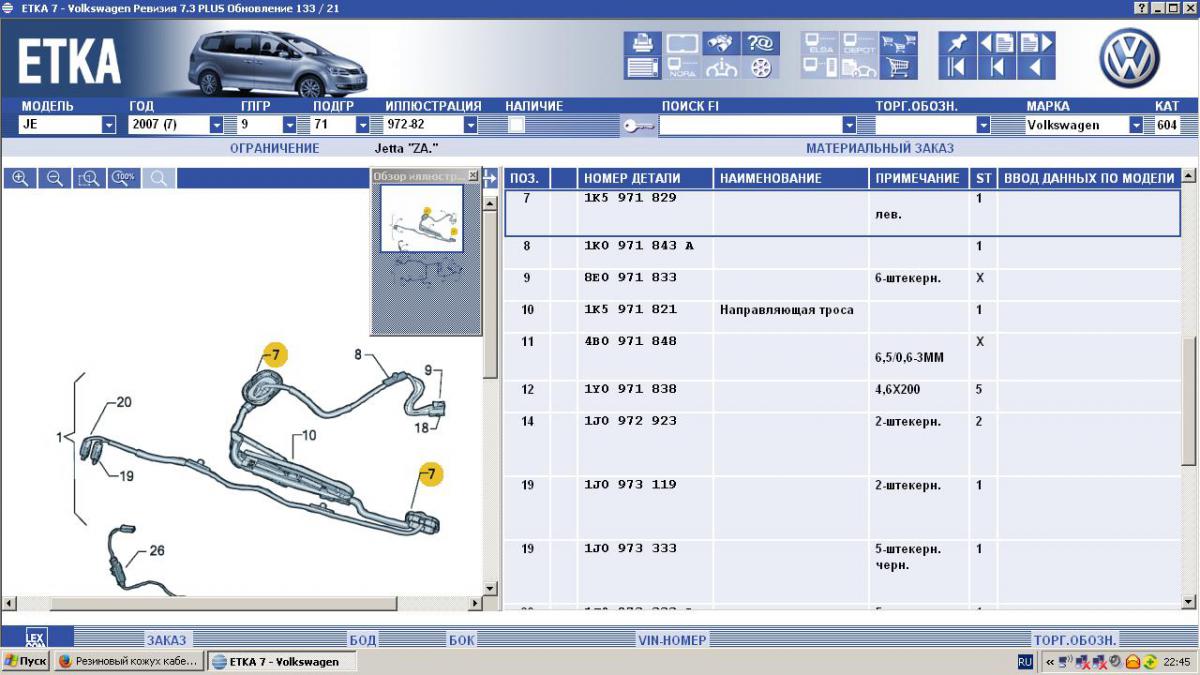Step back with single-bar arrow icon

tap(996, 68)
